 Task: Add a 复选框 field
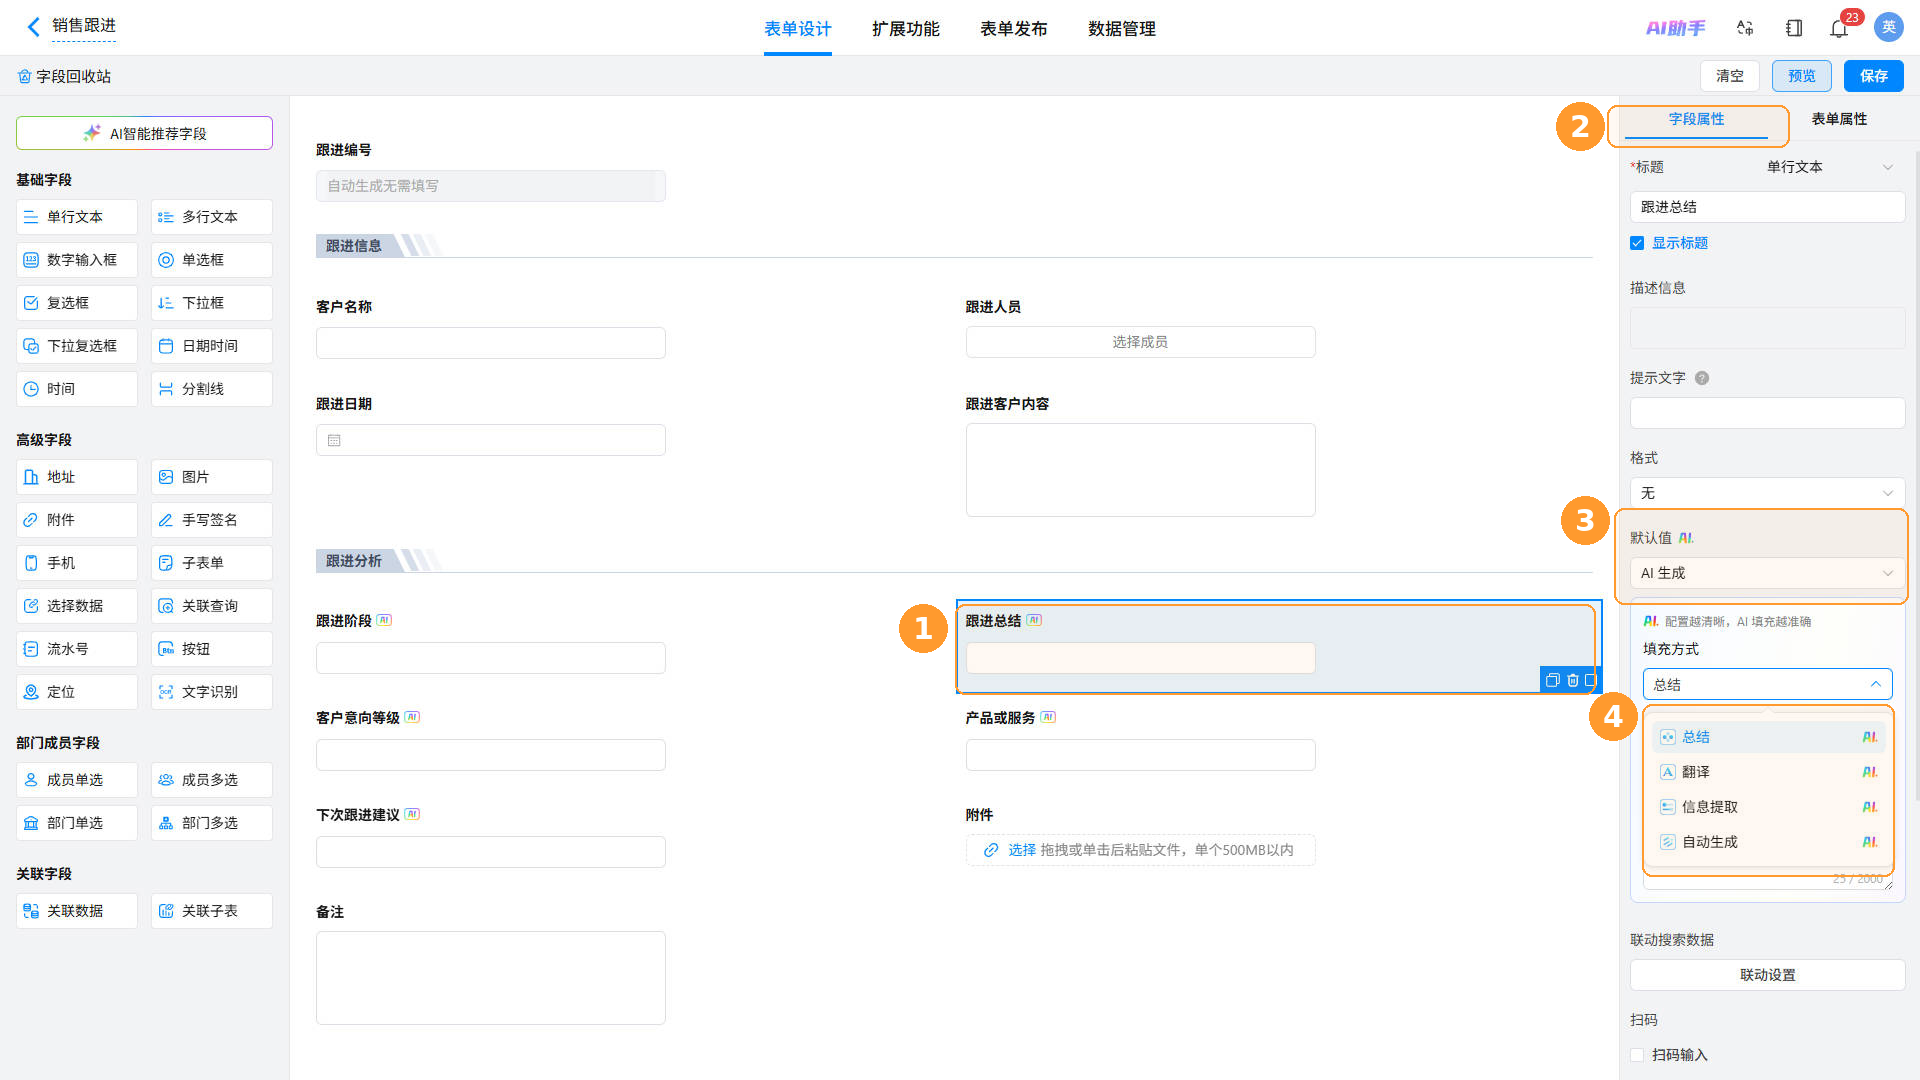point(77,303)
